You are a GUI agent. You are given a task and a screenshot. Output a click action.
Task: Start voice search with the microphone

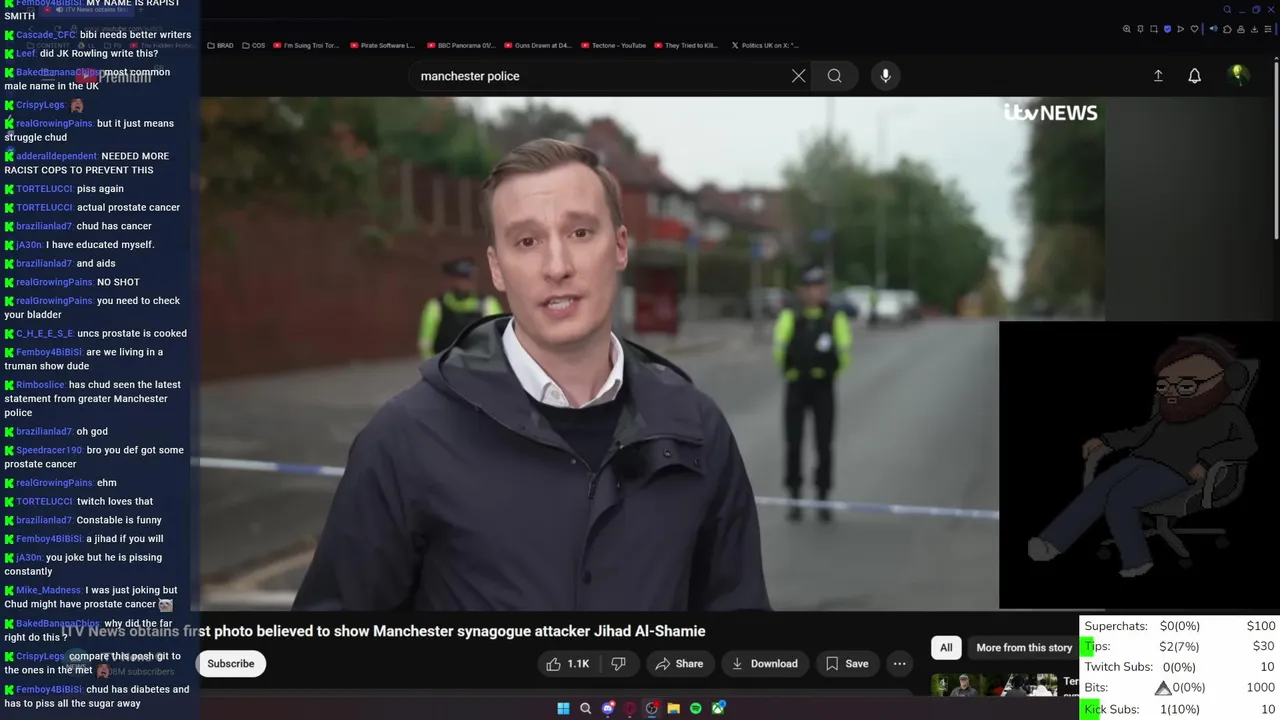pyautogui.click(x=885, y=76)
